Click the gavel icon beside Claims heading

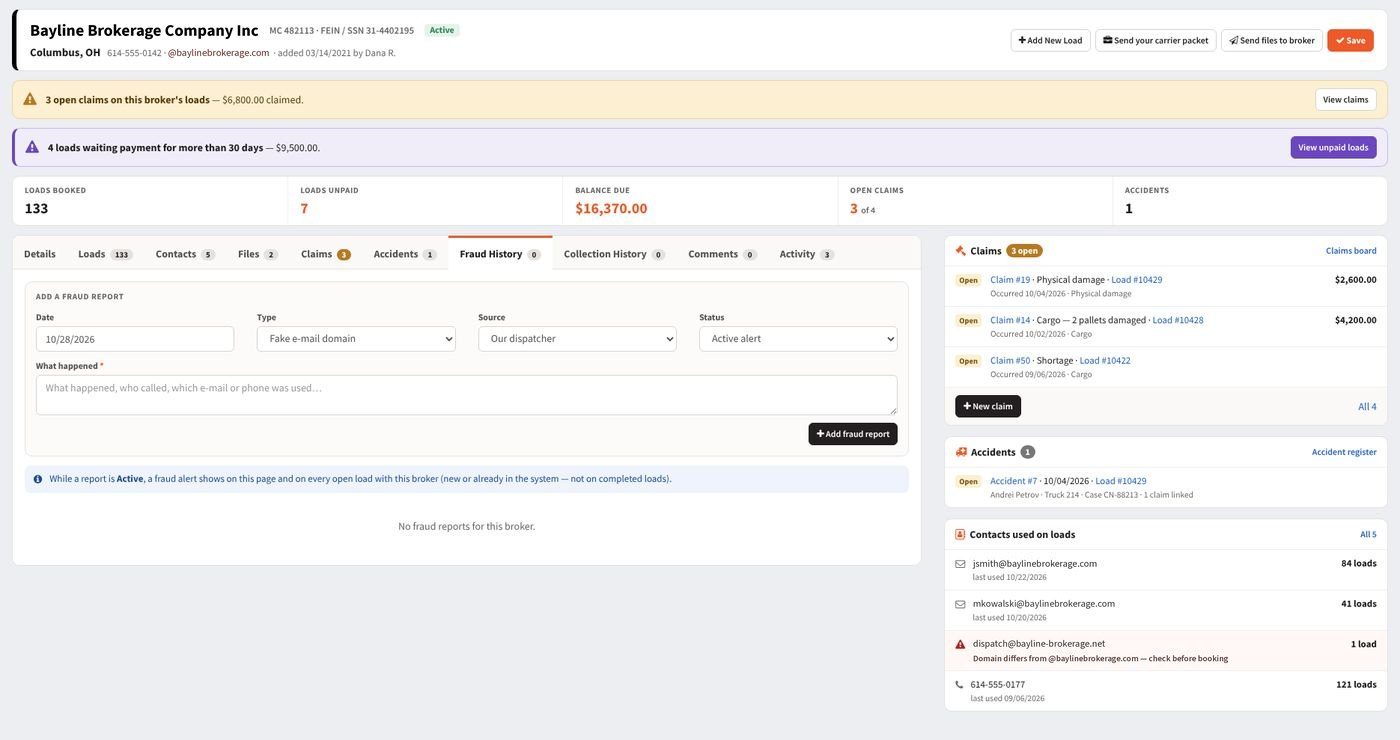pyautogui.click(x=961, y=251)
